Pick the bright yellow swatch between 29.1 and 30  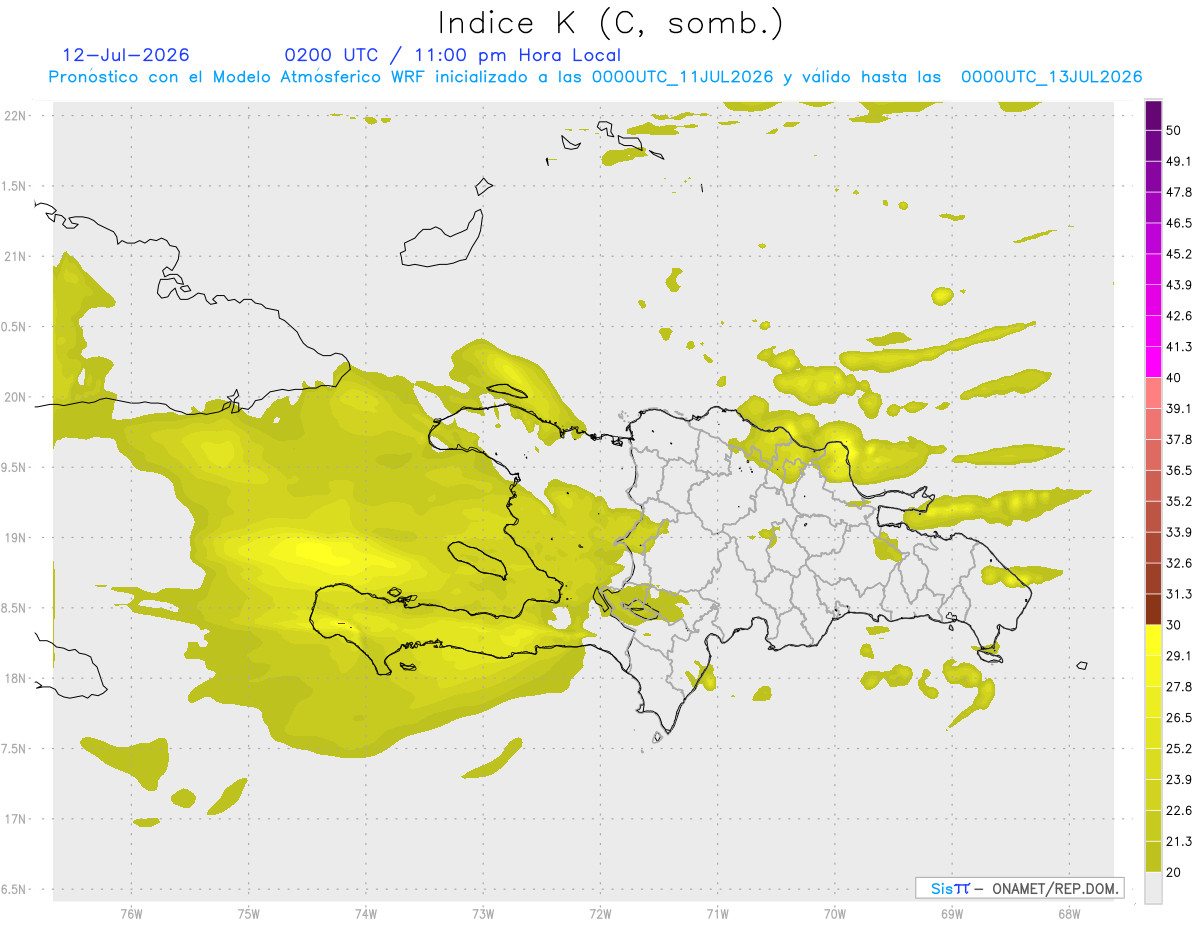coord(1153,640)
